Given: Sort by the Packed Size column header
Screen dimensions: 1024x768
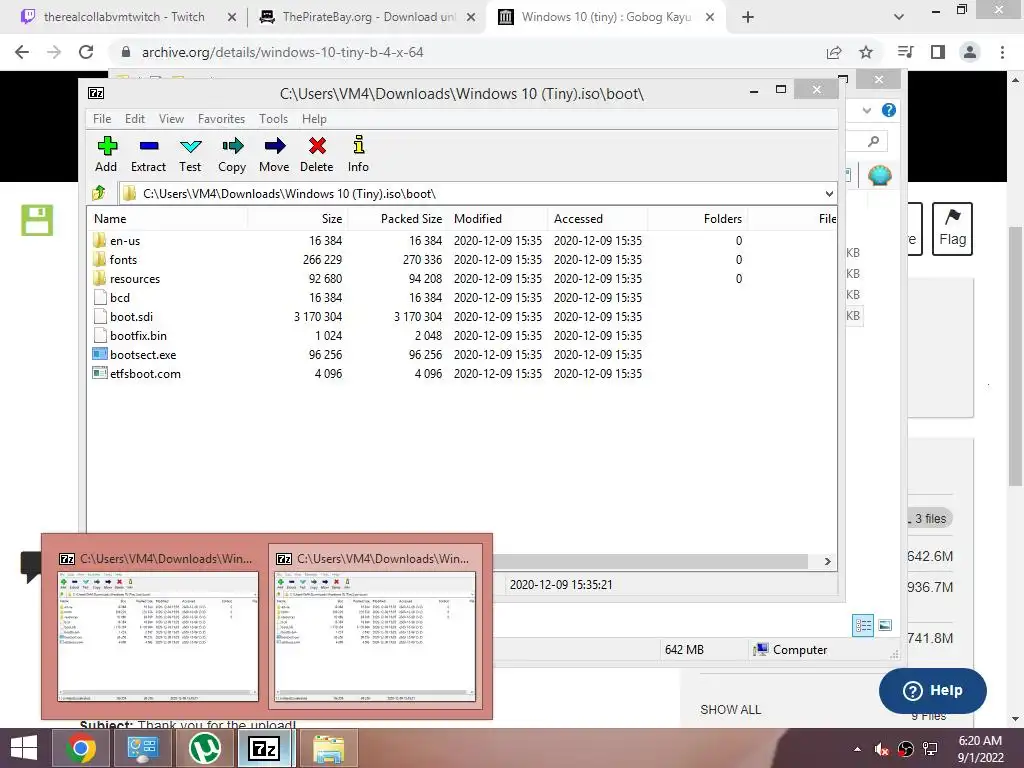Looking at the screenshot, I should click(398, 219).
